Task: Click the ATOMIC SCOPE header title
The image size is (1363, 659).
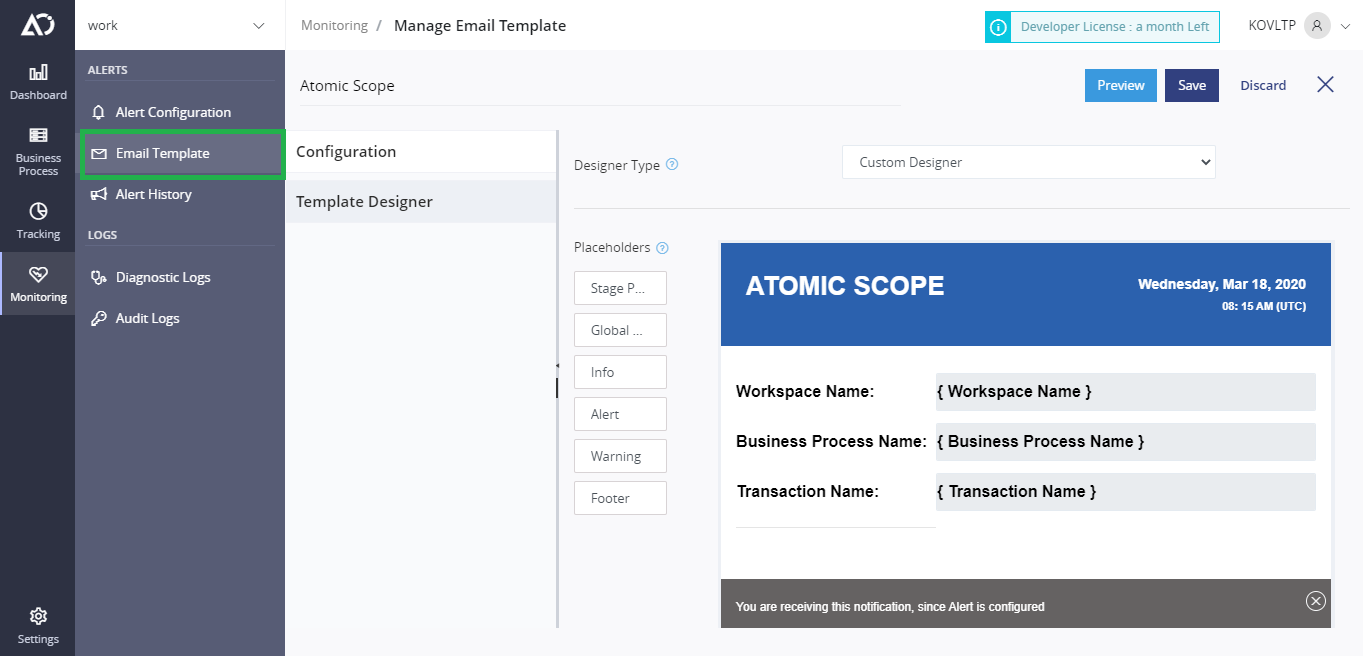Action: click(845, 286)
